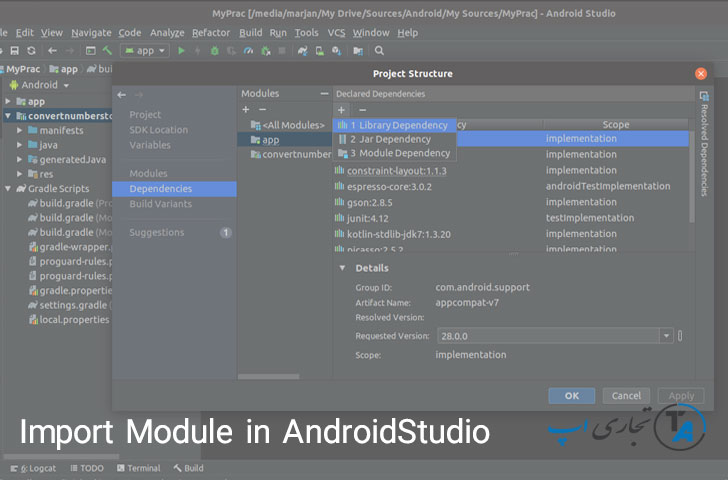Collapse the convertnumbersto module tree node

click(8, 116)
